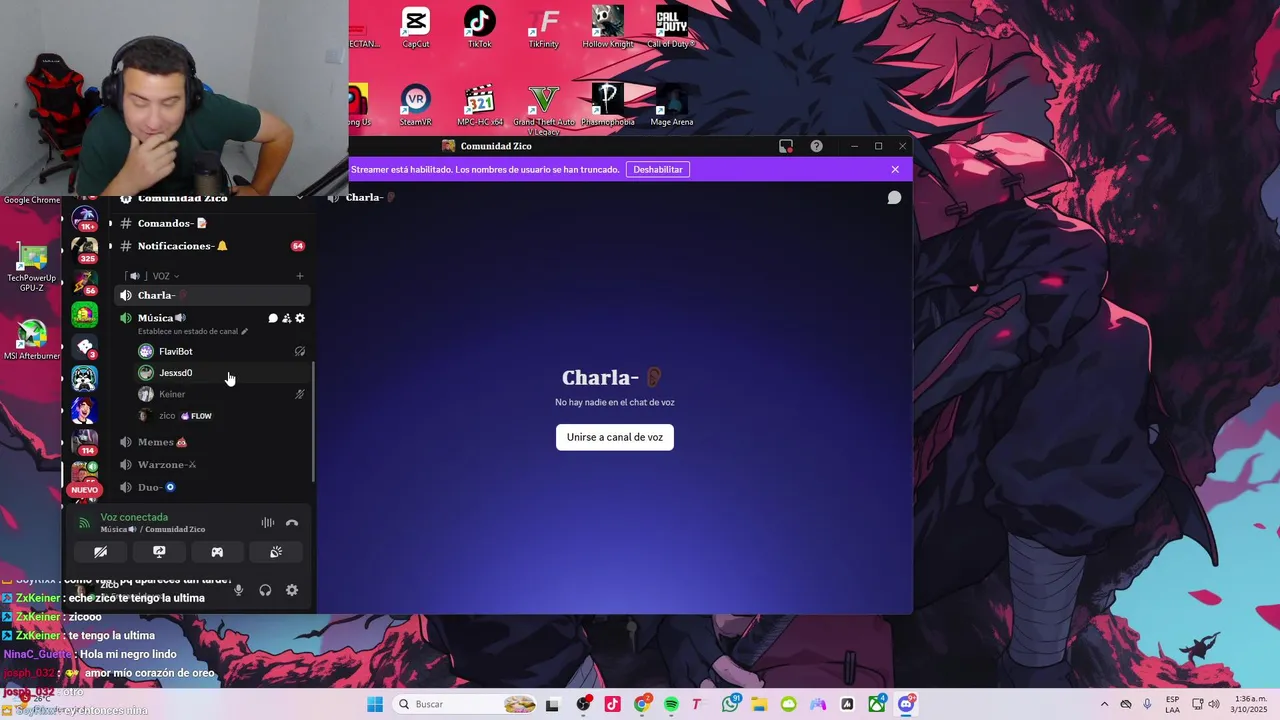Screen dimensions: 1280x720
Task: Open the raccoon avatar server icon
Action: click(x=85, y=378)
